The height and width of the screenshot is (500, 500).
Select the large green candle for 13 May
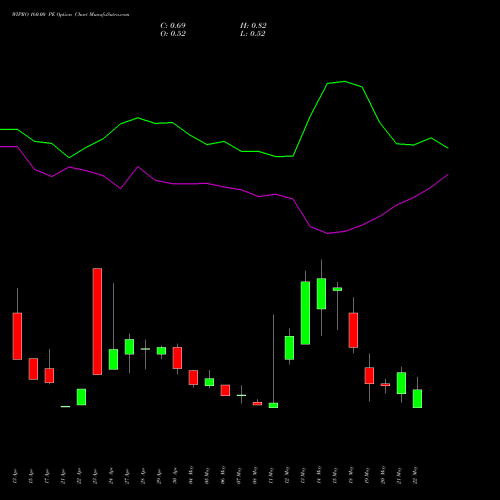pyautogui.click(x=305, y=313)
